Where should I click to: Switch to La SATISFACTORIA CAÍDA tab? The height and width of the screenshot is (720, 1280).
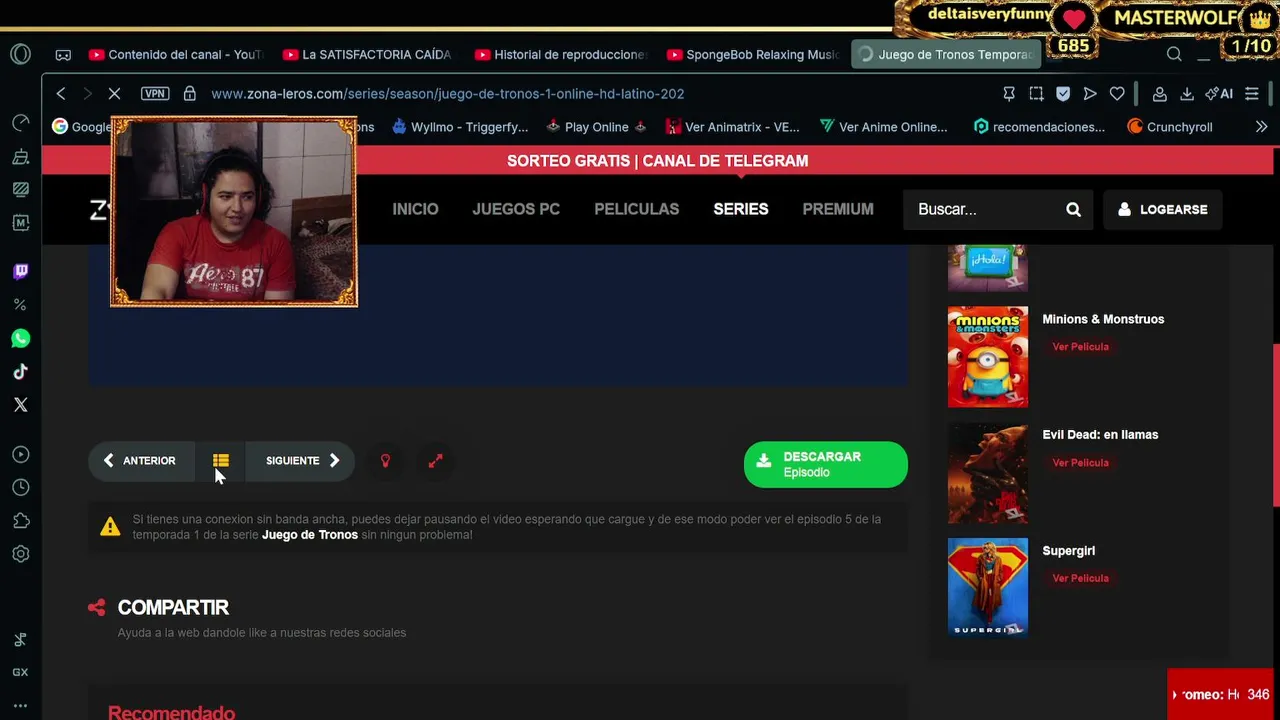[x=369, y=55]
